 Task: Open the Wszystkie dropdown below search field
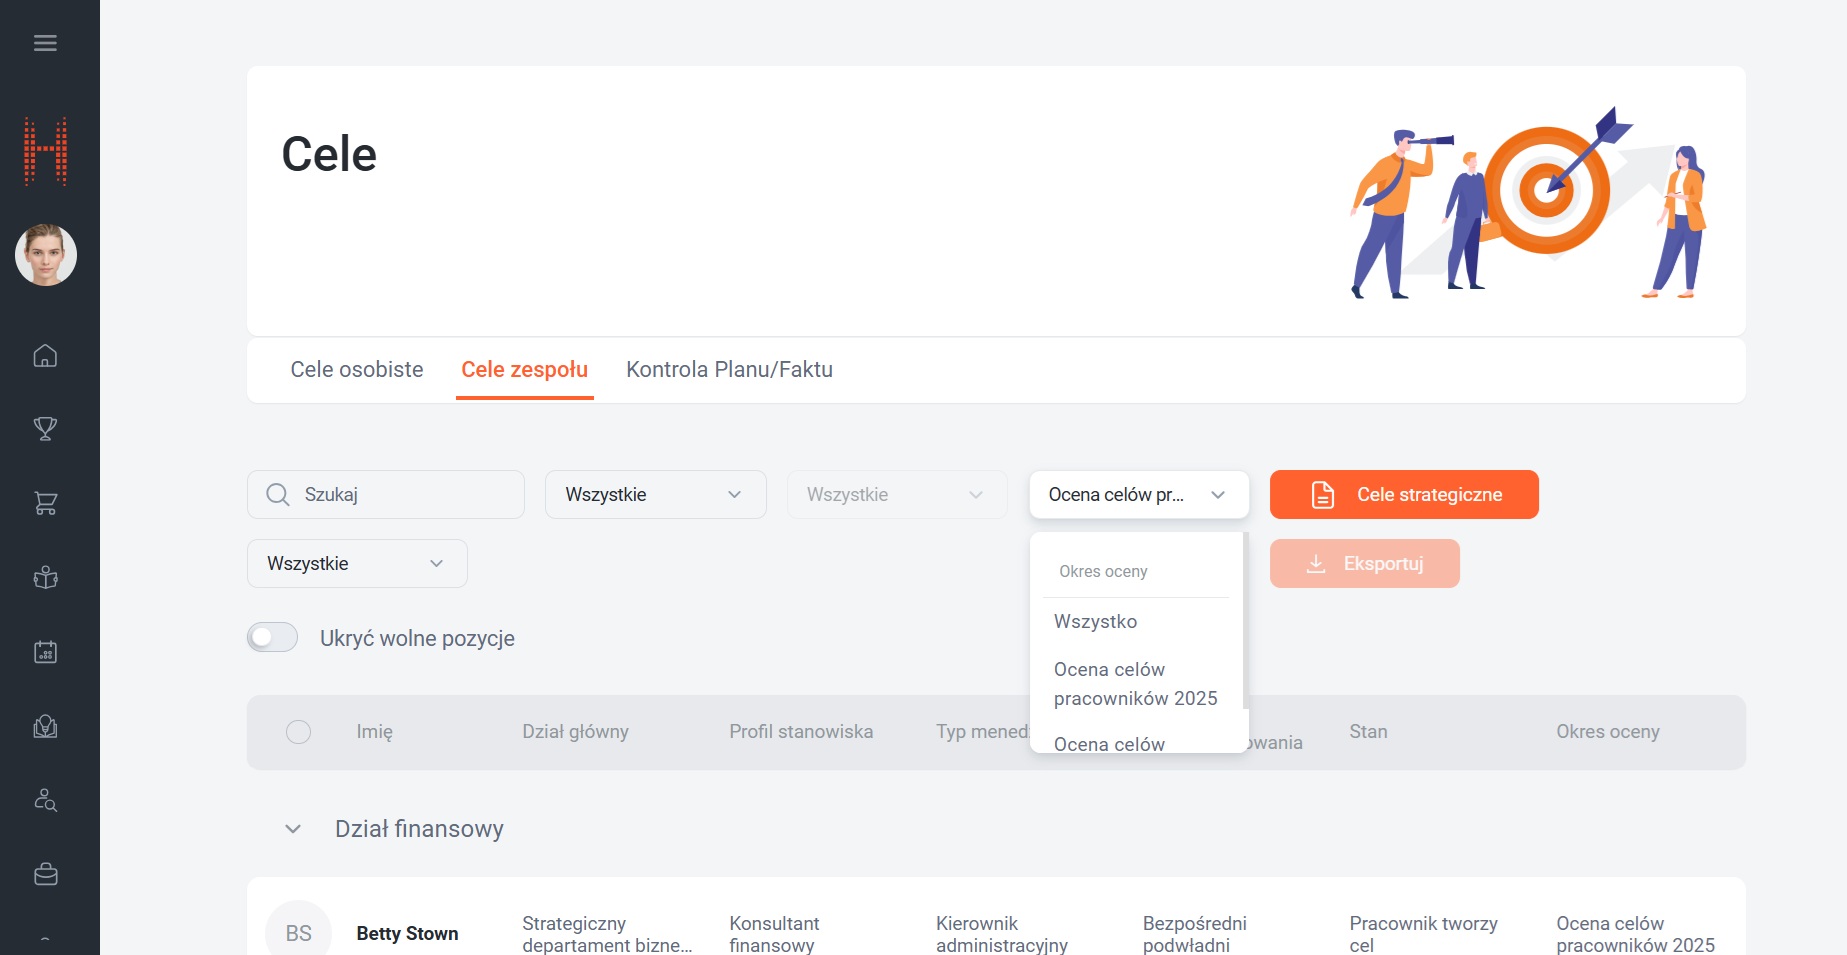tap(357, 564)
